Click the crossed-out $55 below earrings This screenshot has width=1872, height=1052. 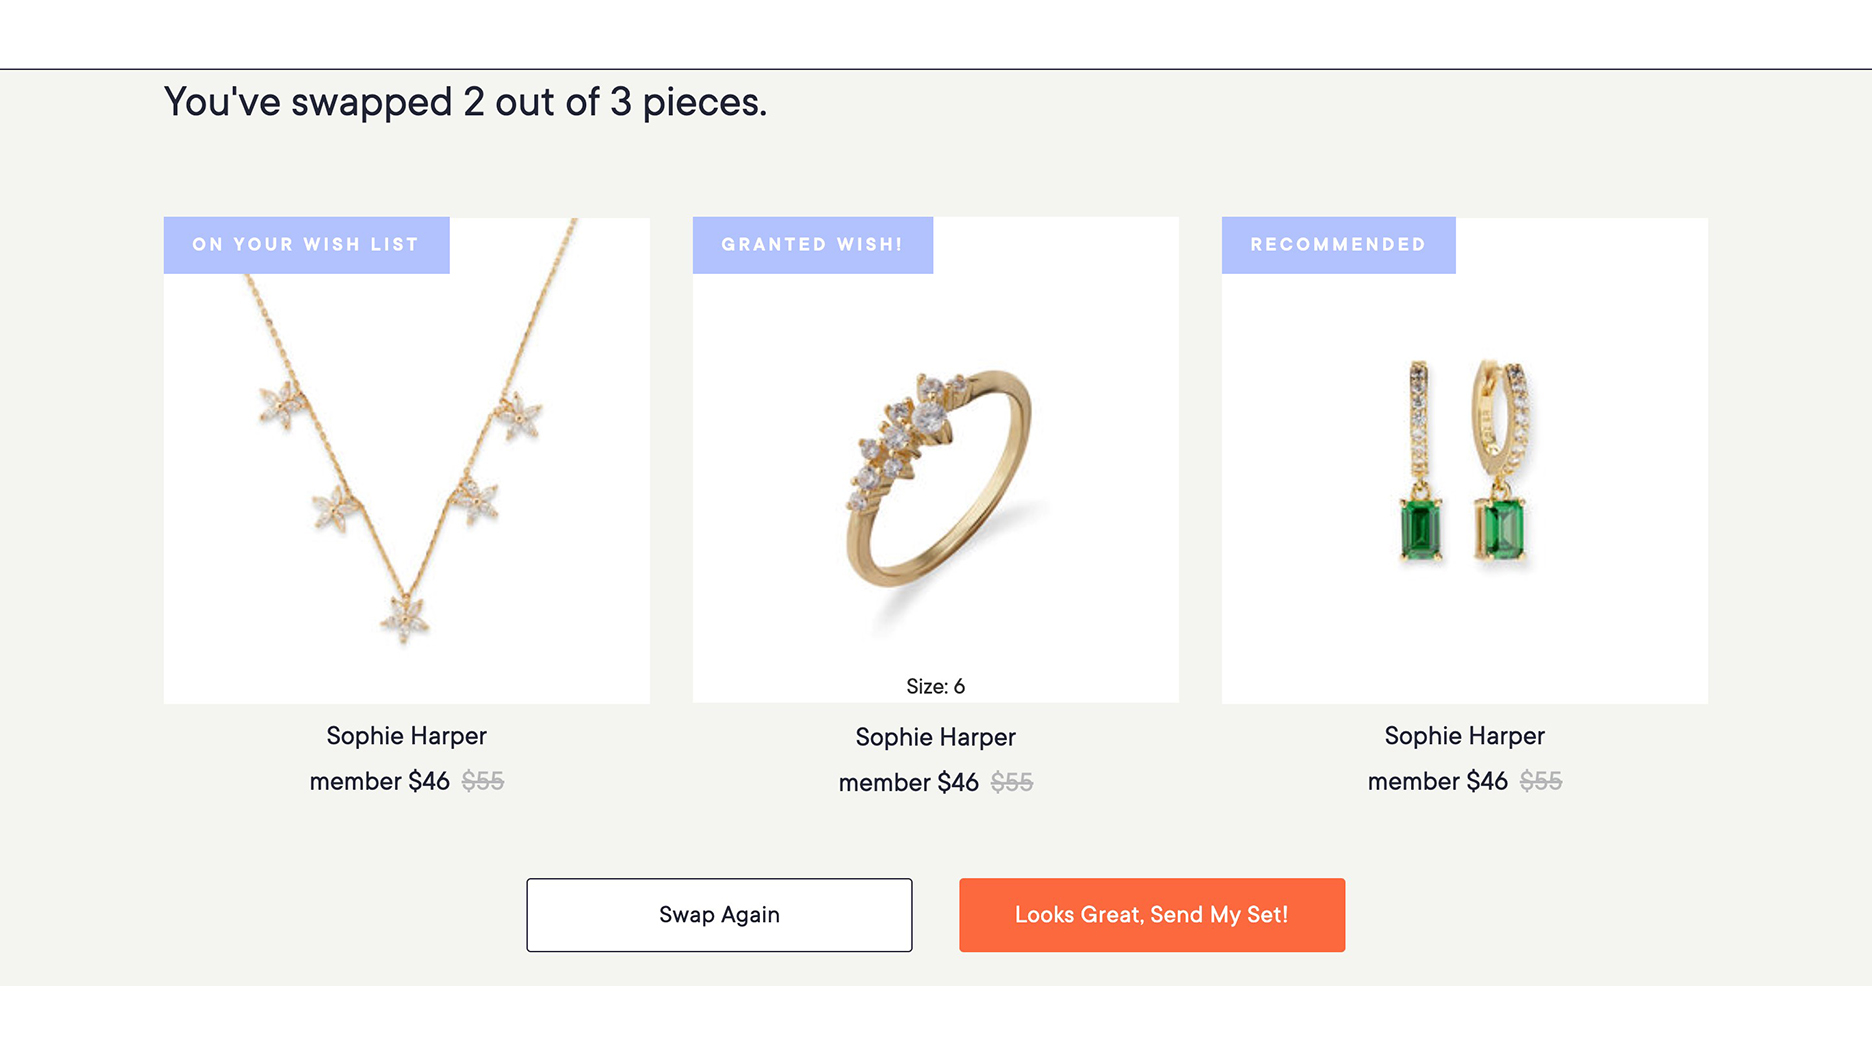click(1541, 781)
